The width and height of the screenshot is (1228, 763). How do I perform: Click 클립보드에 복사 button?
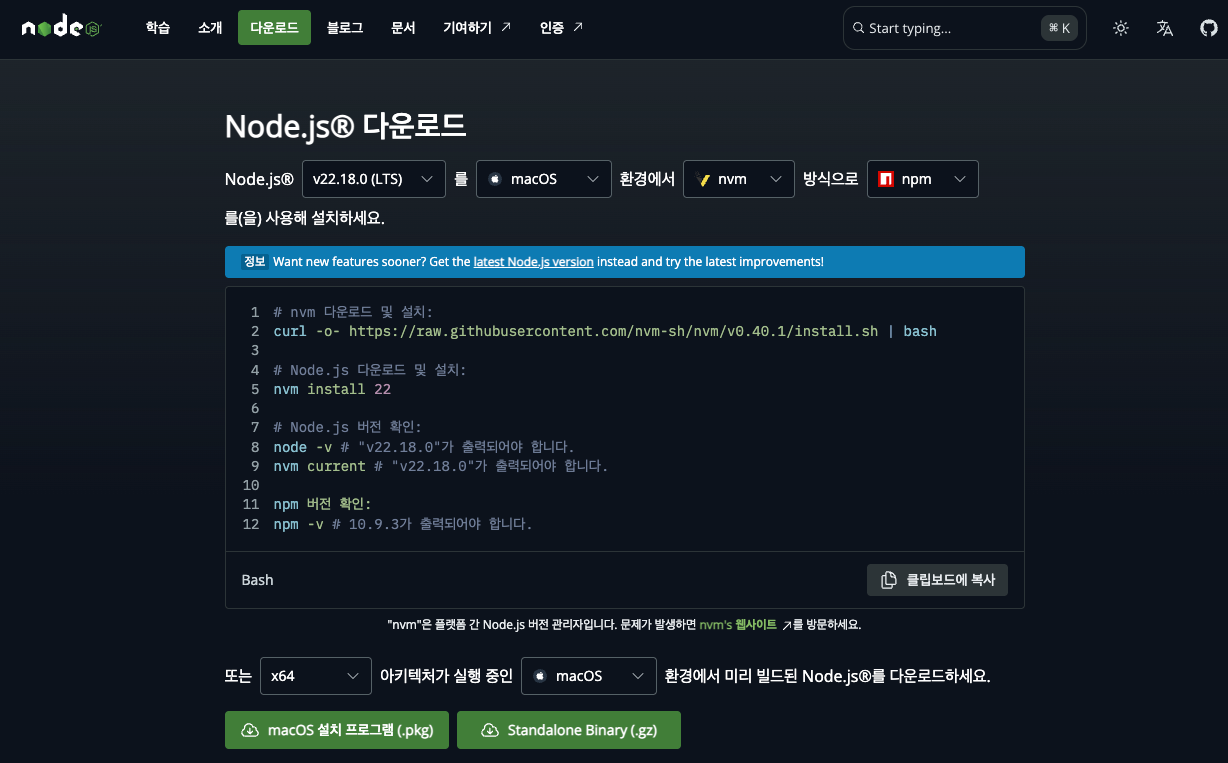937,580
